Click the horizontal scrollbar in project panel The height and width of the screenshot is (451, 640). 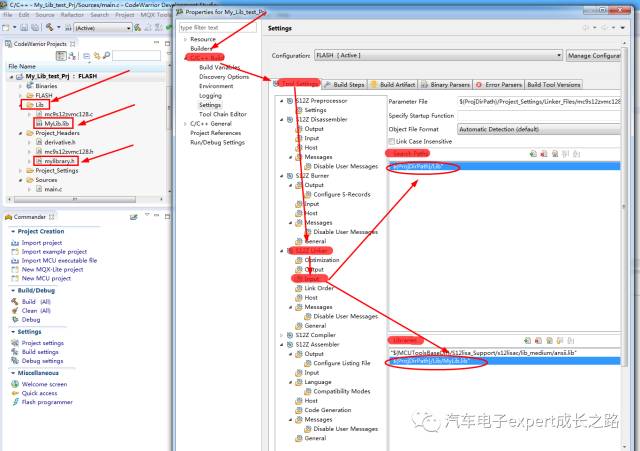pos(75,200)
